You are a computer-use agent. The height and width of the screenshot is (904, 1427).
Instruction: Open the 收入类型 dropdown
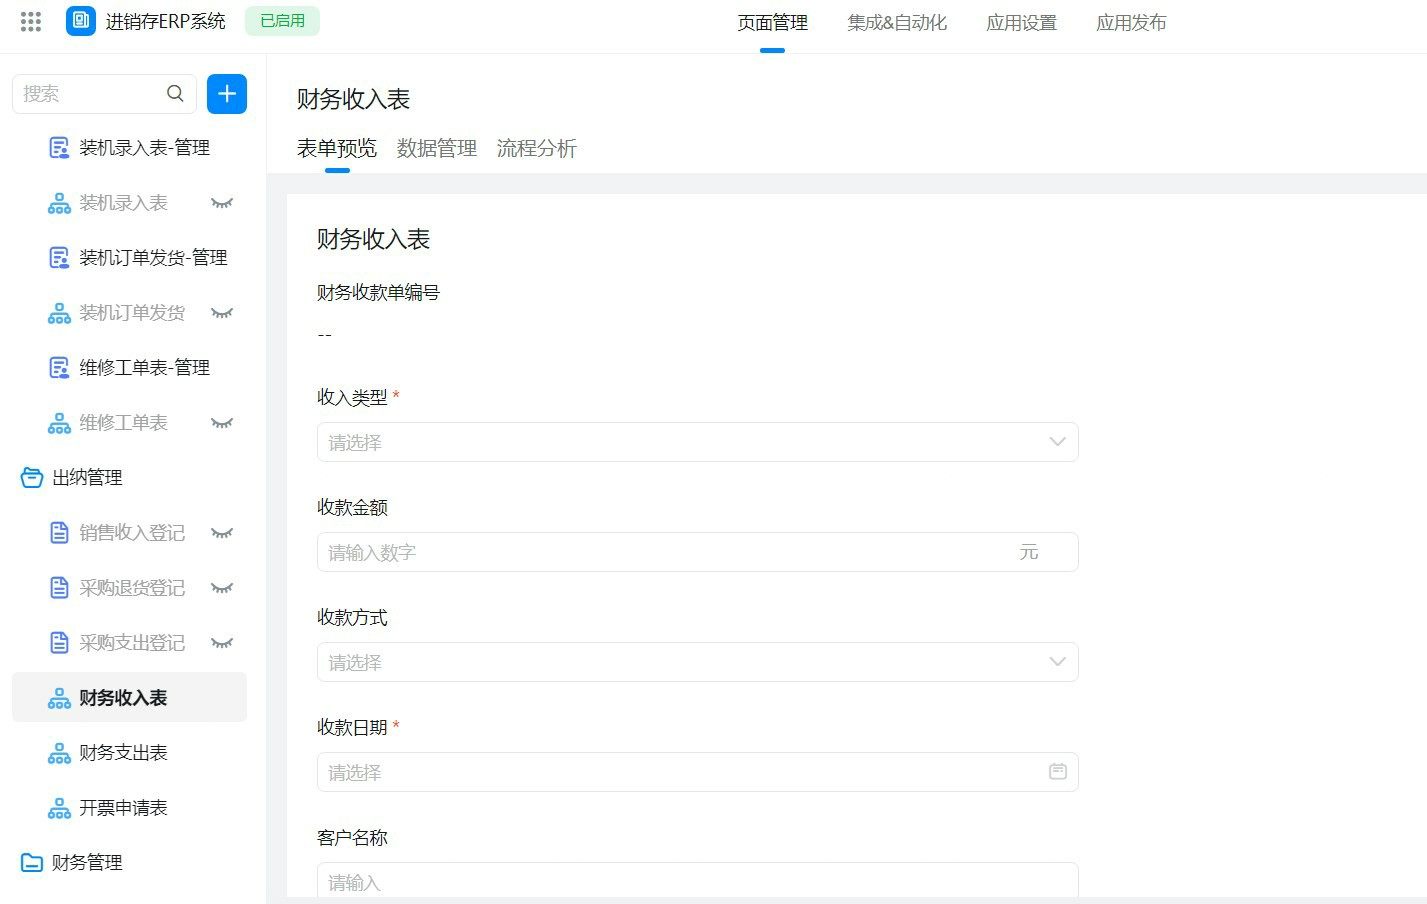click(x=697, y=442)
